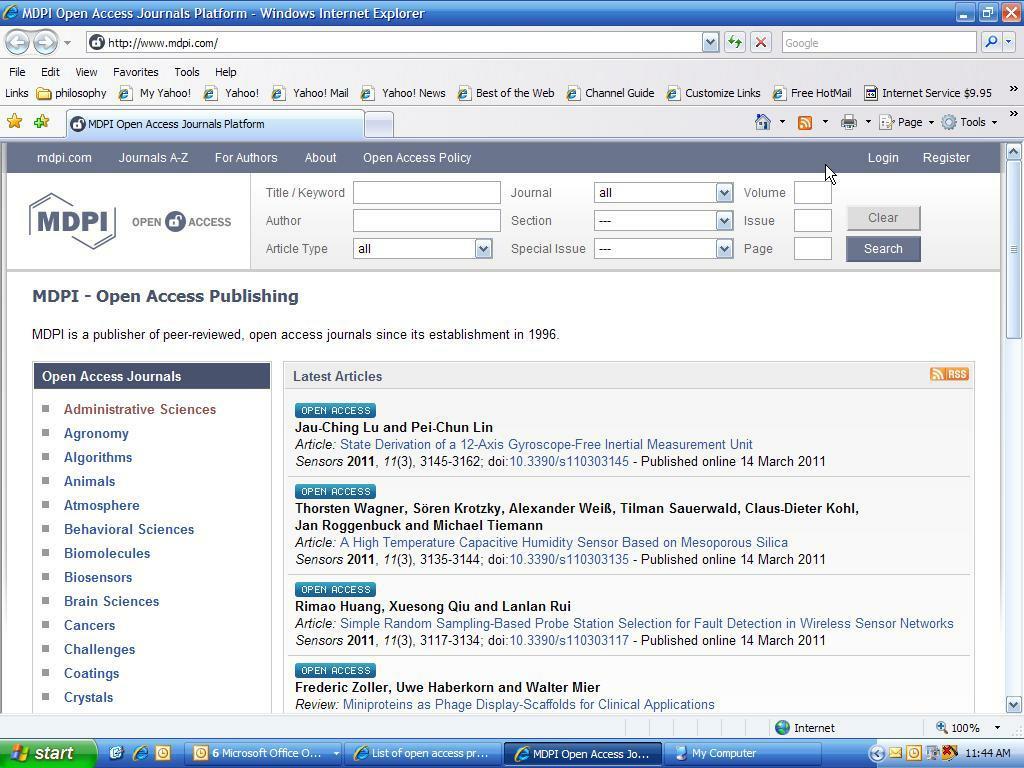The height and width of the screenshot is (768, 1024).
Task: Expand the Page menu dropdown in toolbar
Action: click(931, 122)
